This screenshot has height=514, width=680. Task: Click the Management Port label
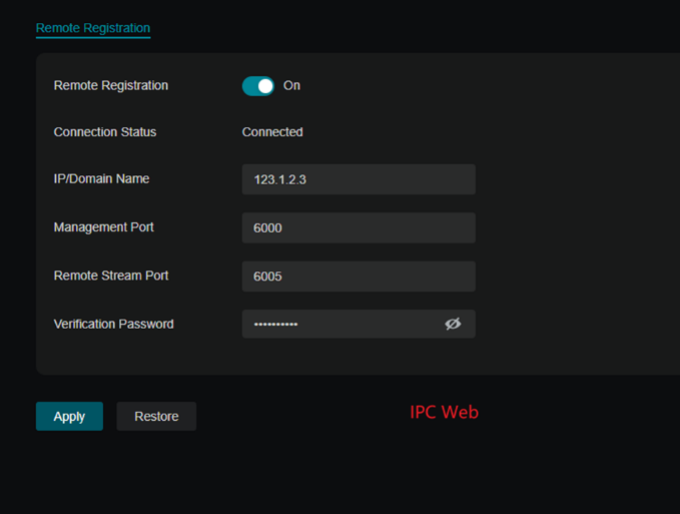pos(104,227)
